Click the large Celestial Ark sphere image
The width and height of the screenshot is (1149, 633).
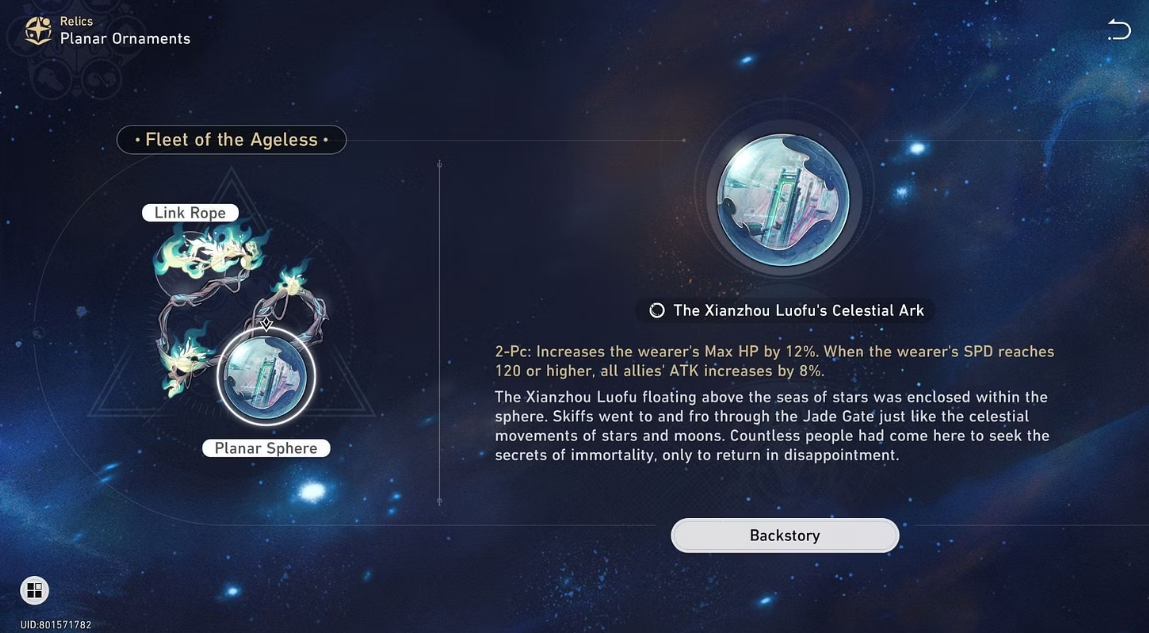[x=783, y=200]
